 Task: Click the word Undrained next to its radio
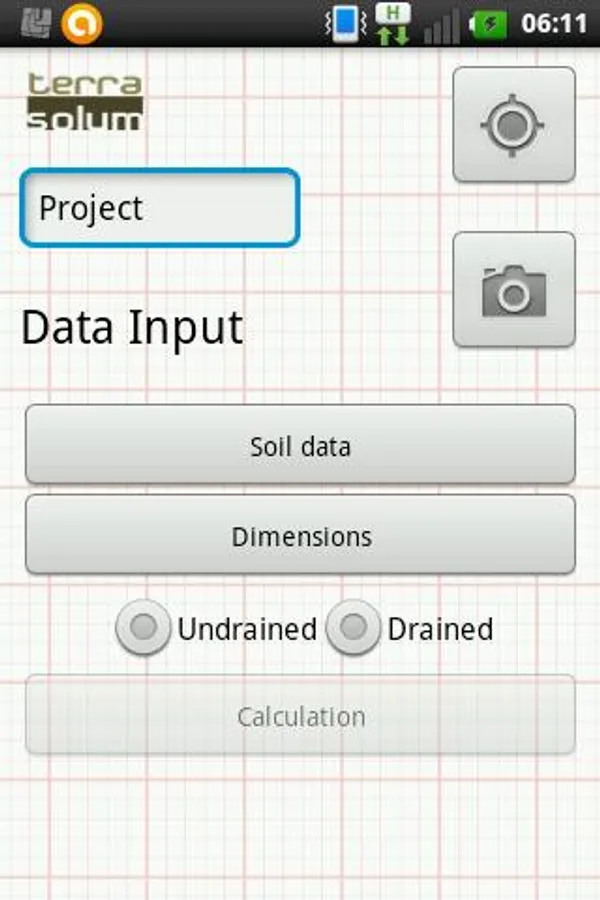click(247, 629)
